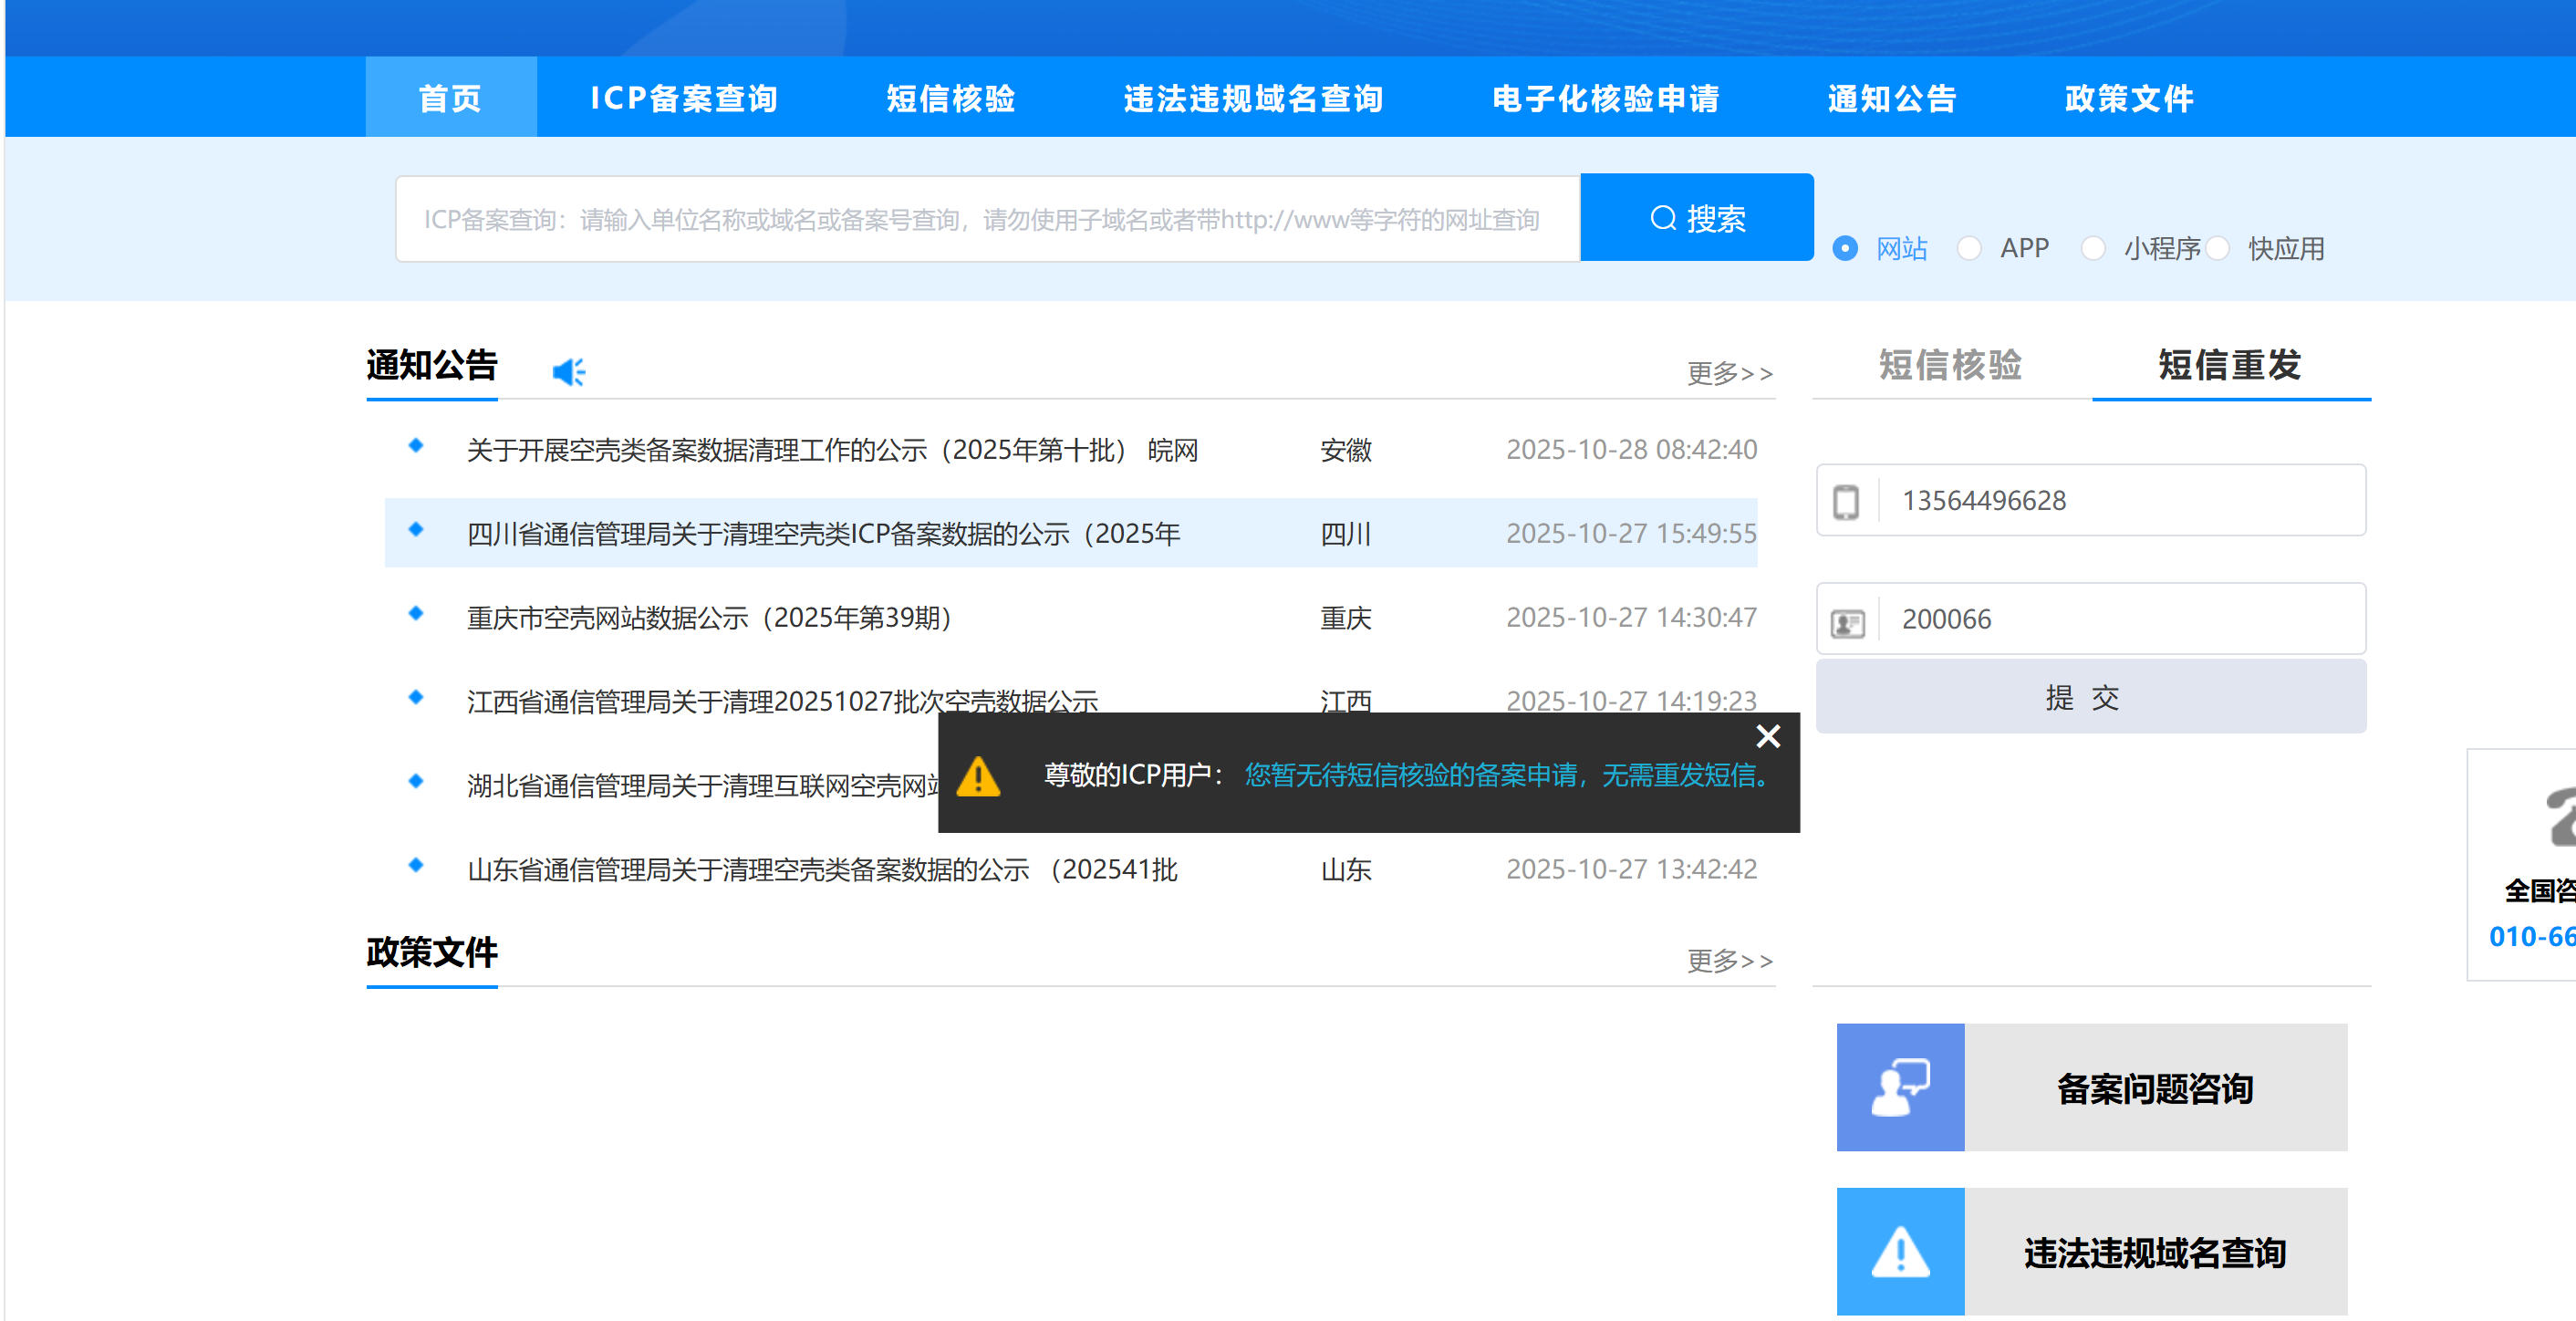The image size is (2576, 1321).
Task: Select the APP radio button
Action: point(1968,248)
